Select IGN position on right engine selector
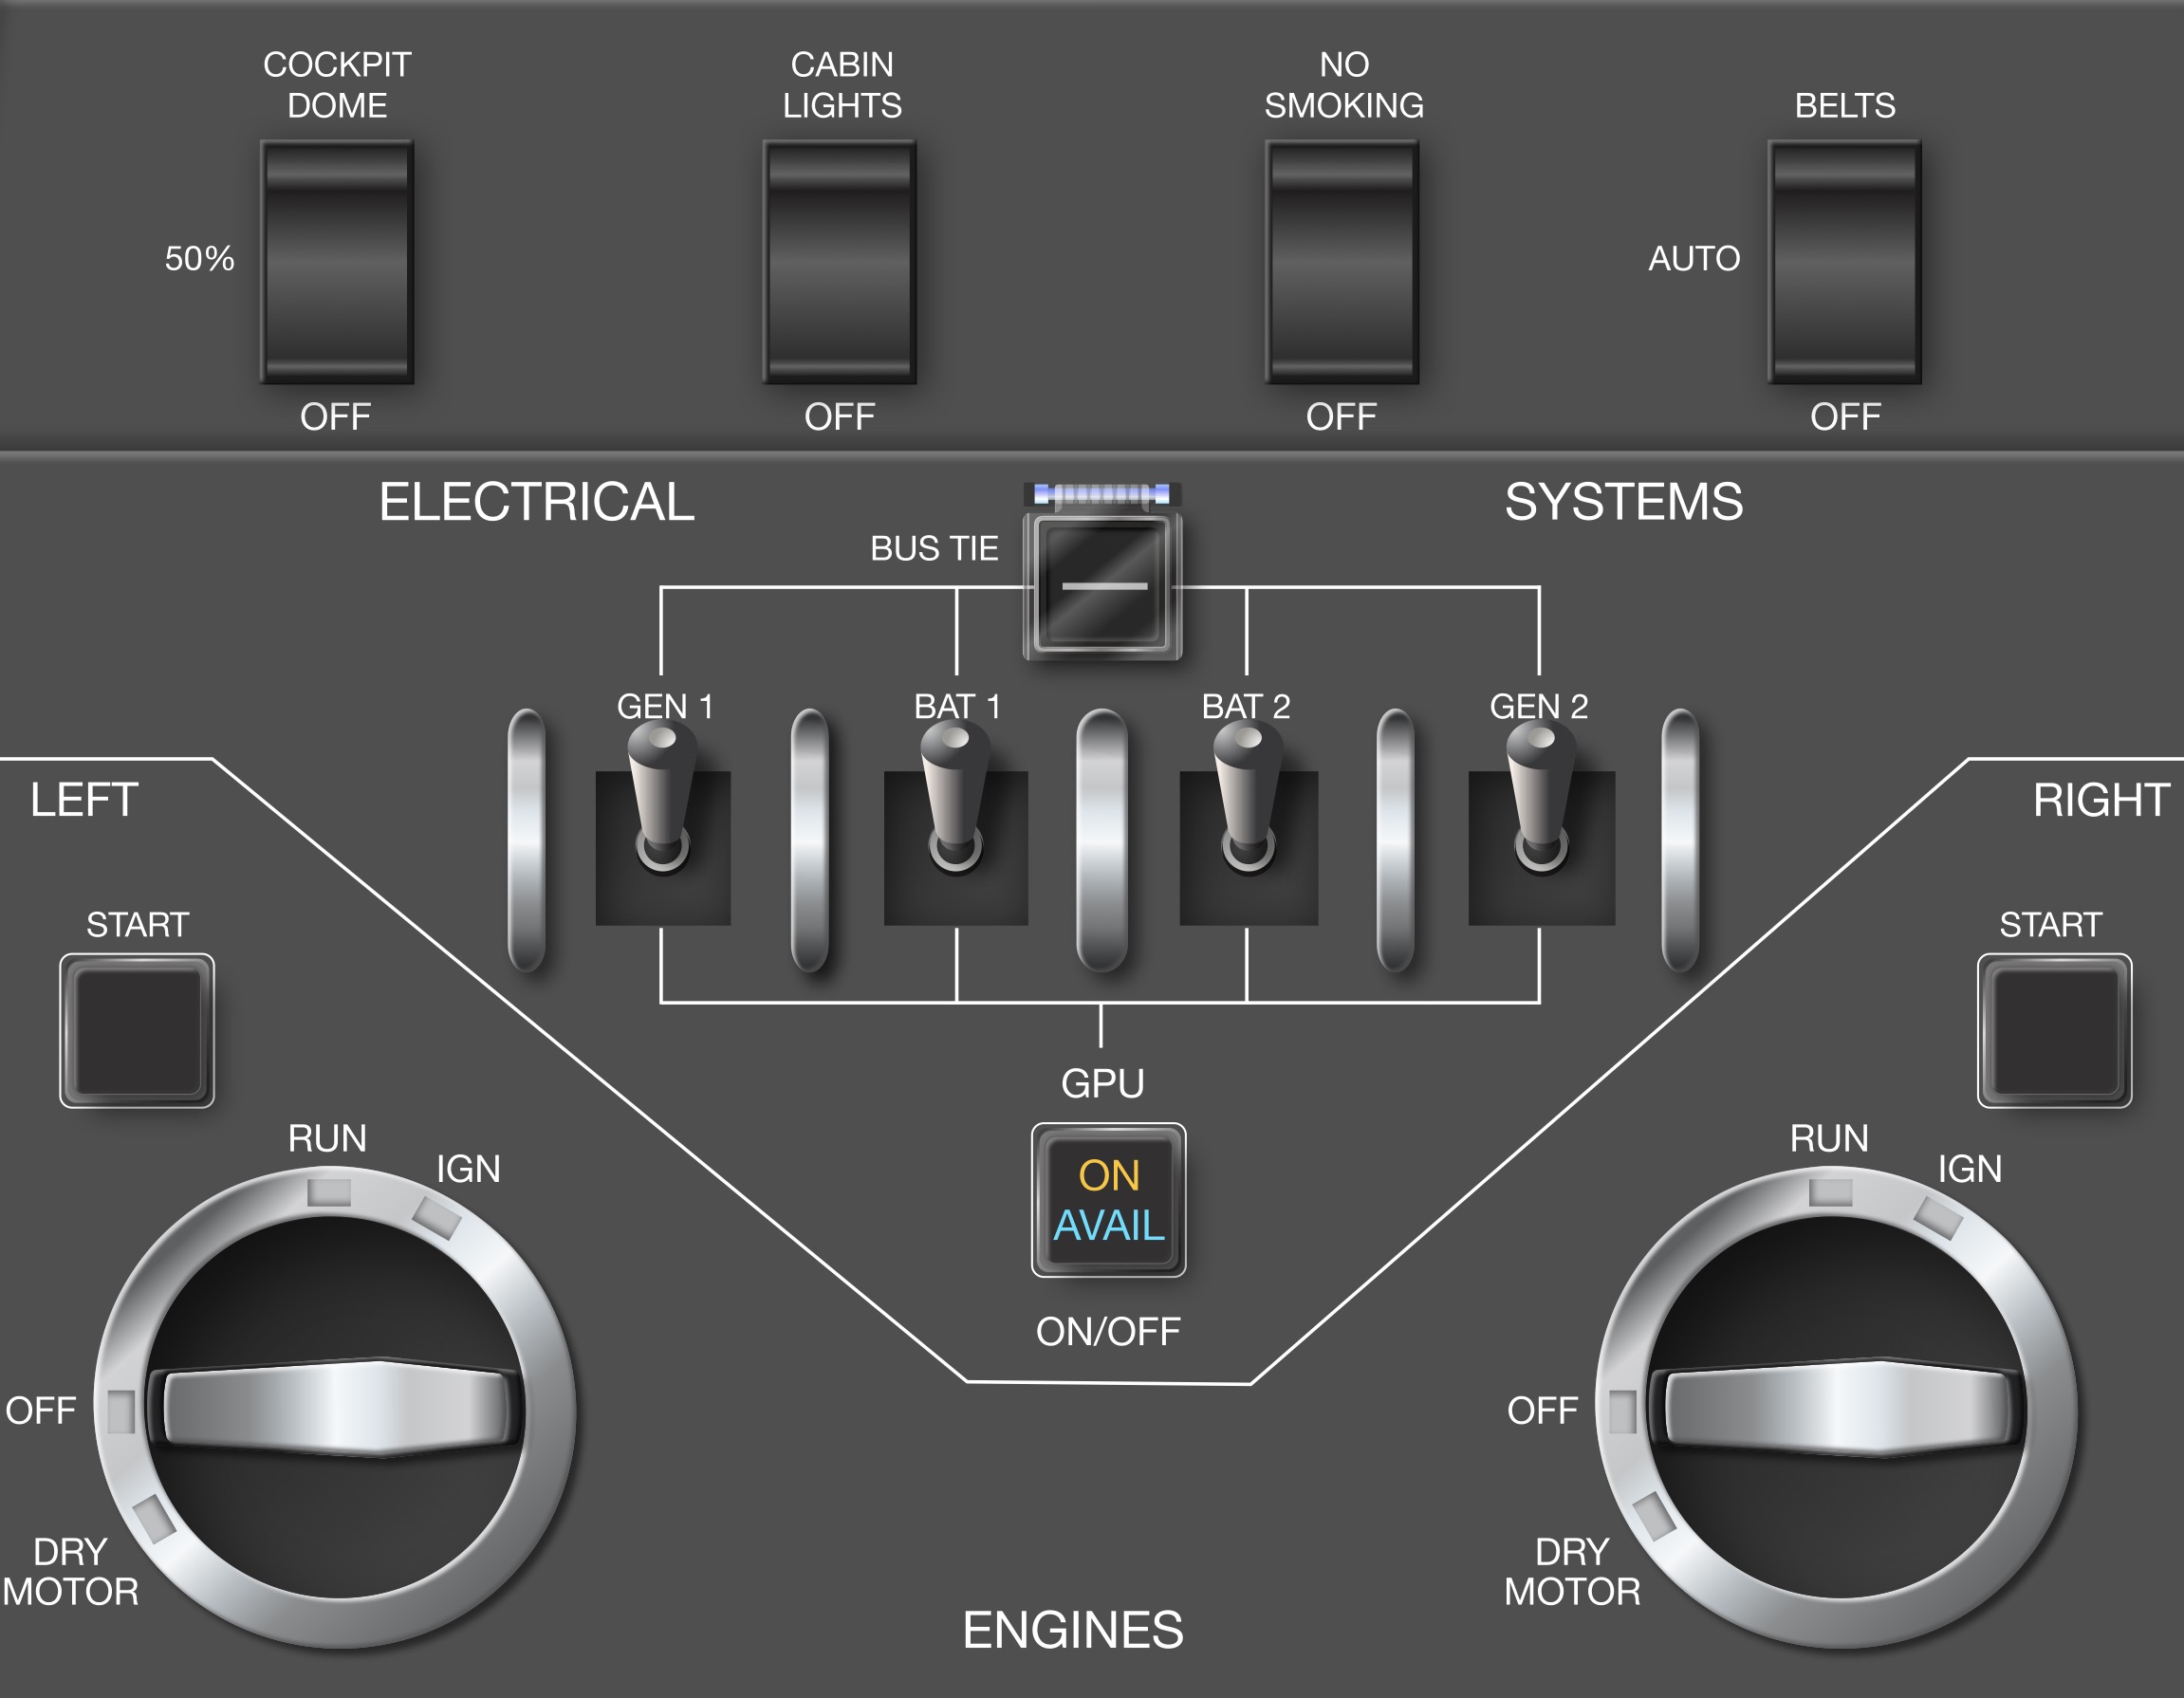 click(1938, 1217)
